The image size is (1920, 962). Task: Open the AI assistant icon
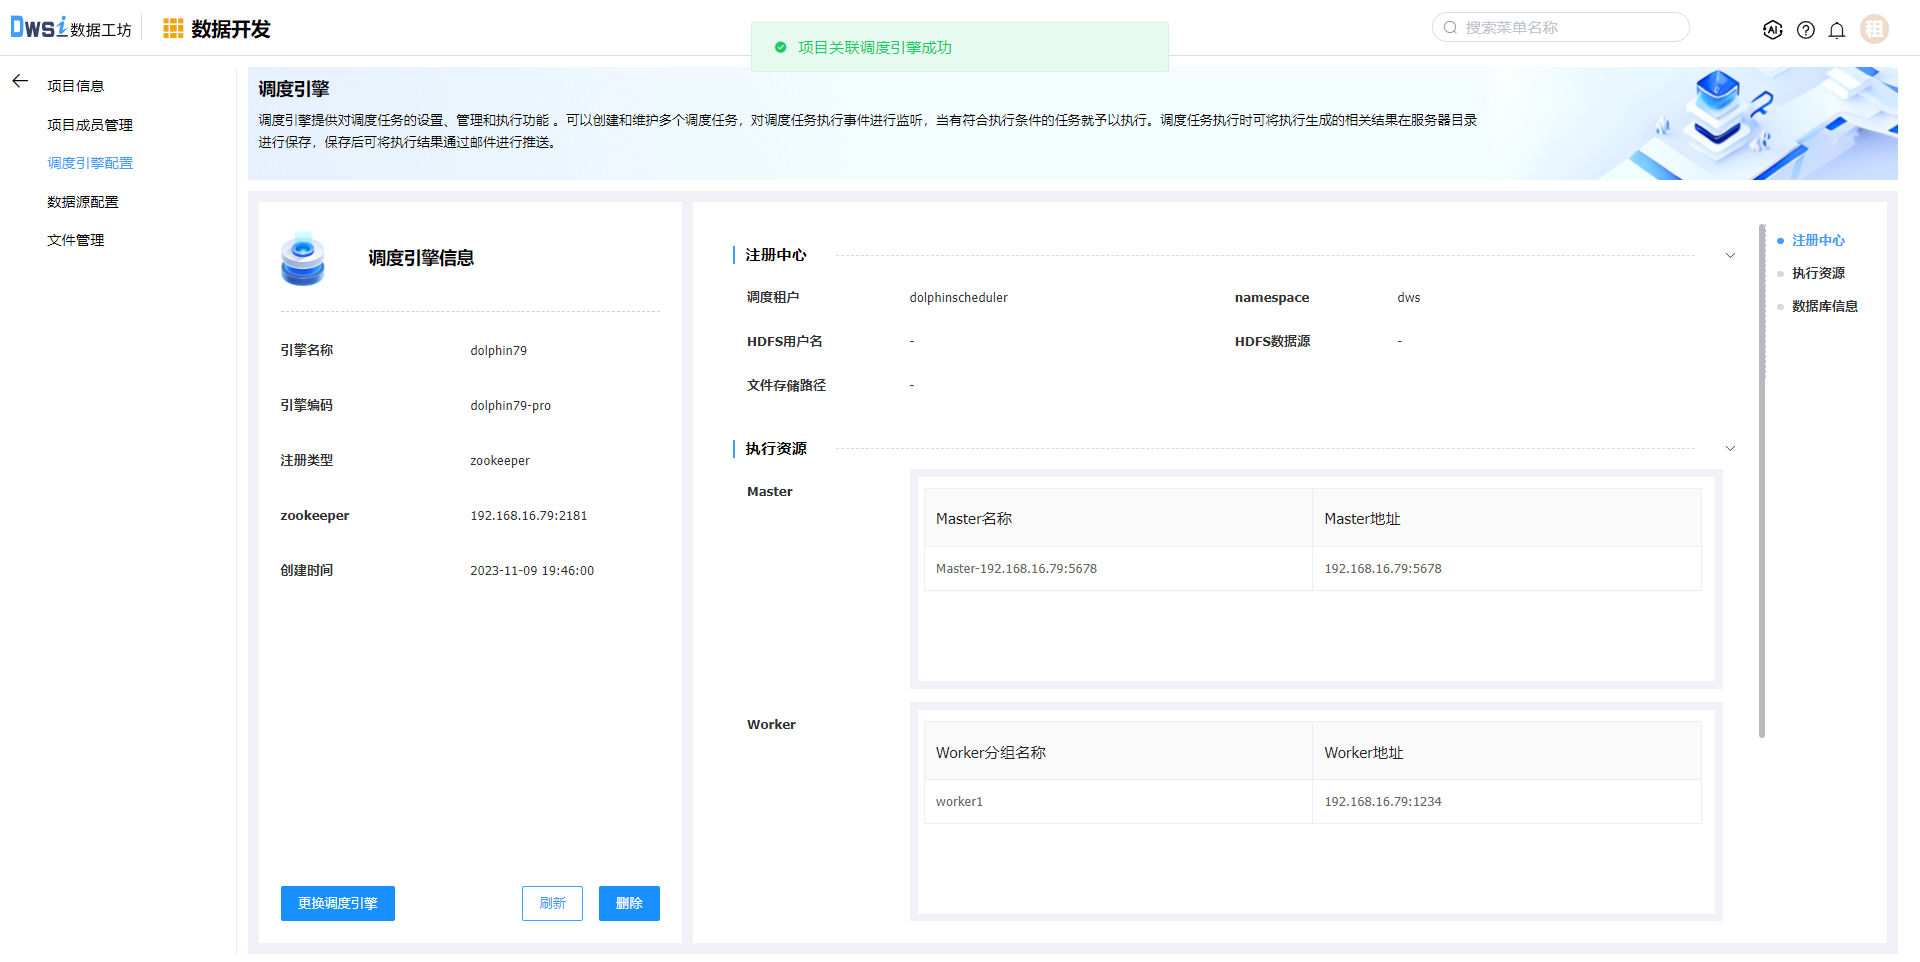coord(1772,30)
